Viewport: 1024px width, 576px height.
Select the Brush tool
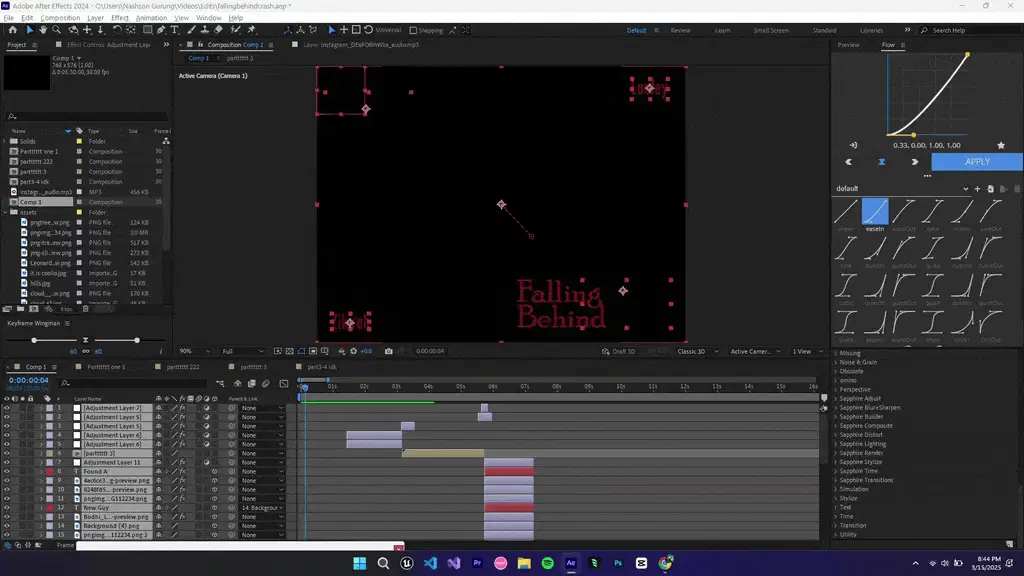[x=191, y=30]
